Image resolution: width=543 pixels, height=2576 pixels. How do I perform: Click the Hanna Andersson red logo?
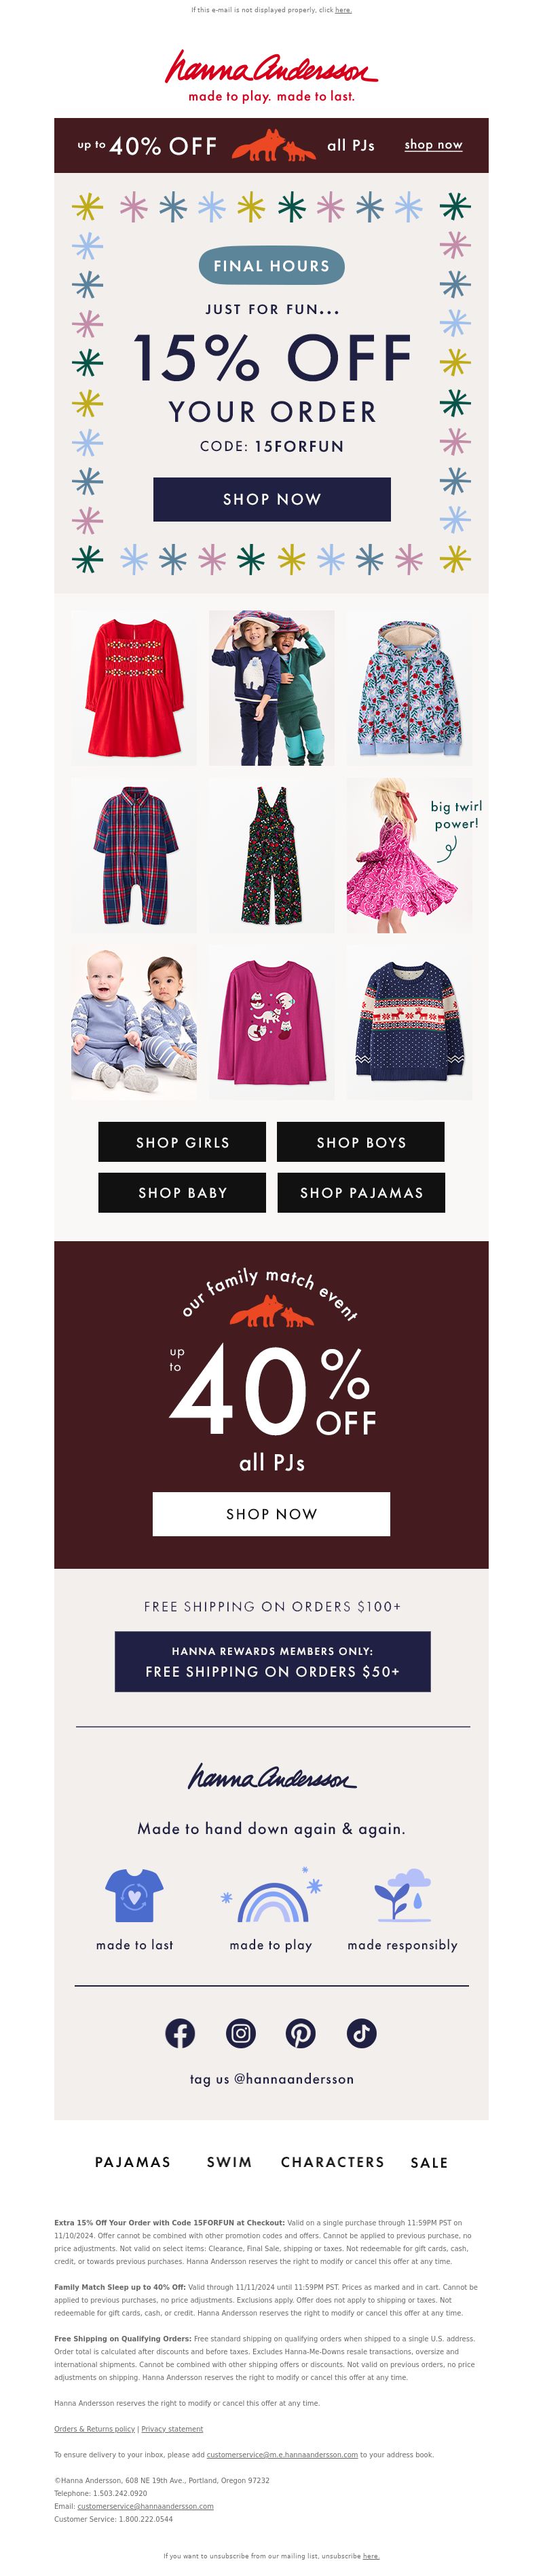coord(271,68)
